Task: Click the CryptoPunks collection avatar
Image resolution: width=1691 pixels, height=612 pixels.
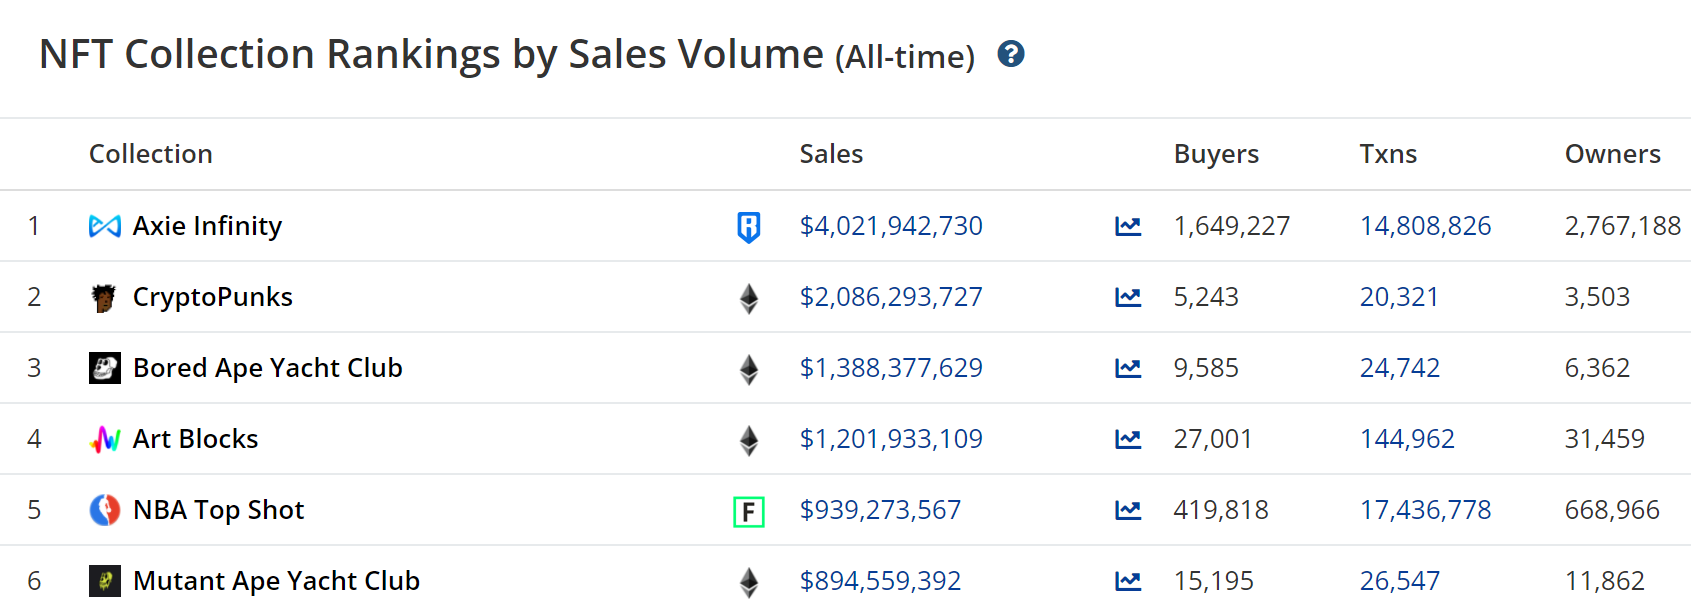Action: (x=104, y=297)
